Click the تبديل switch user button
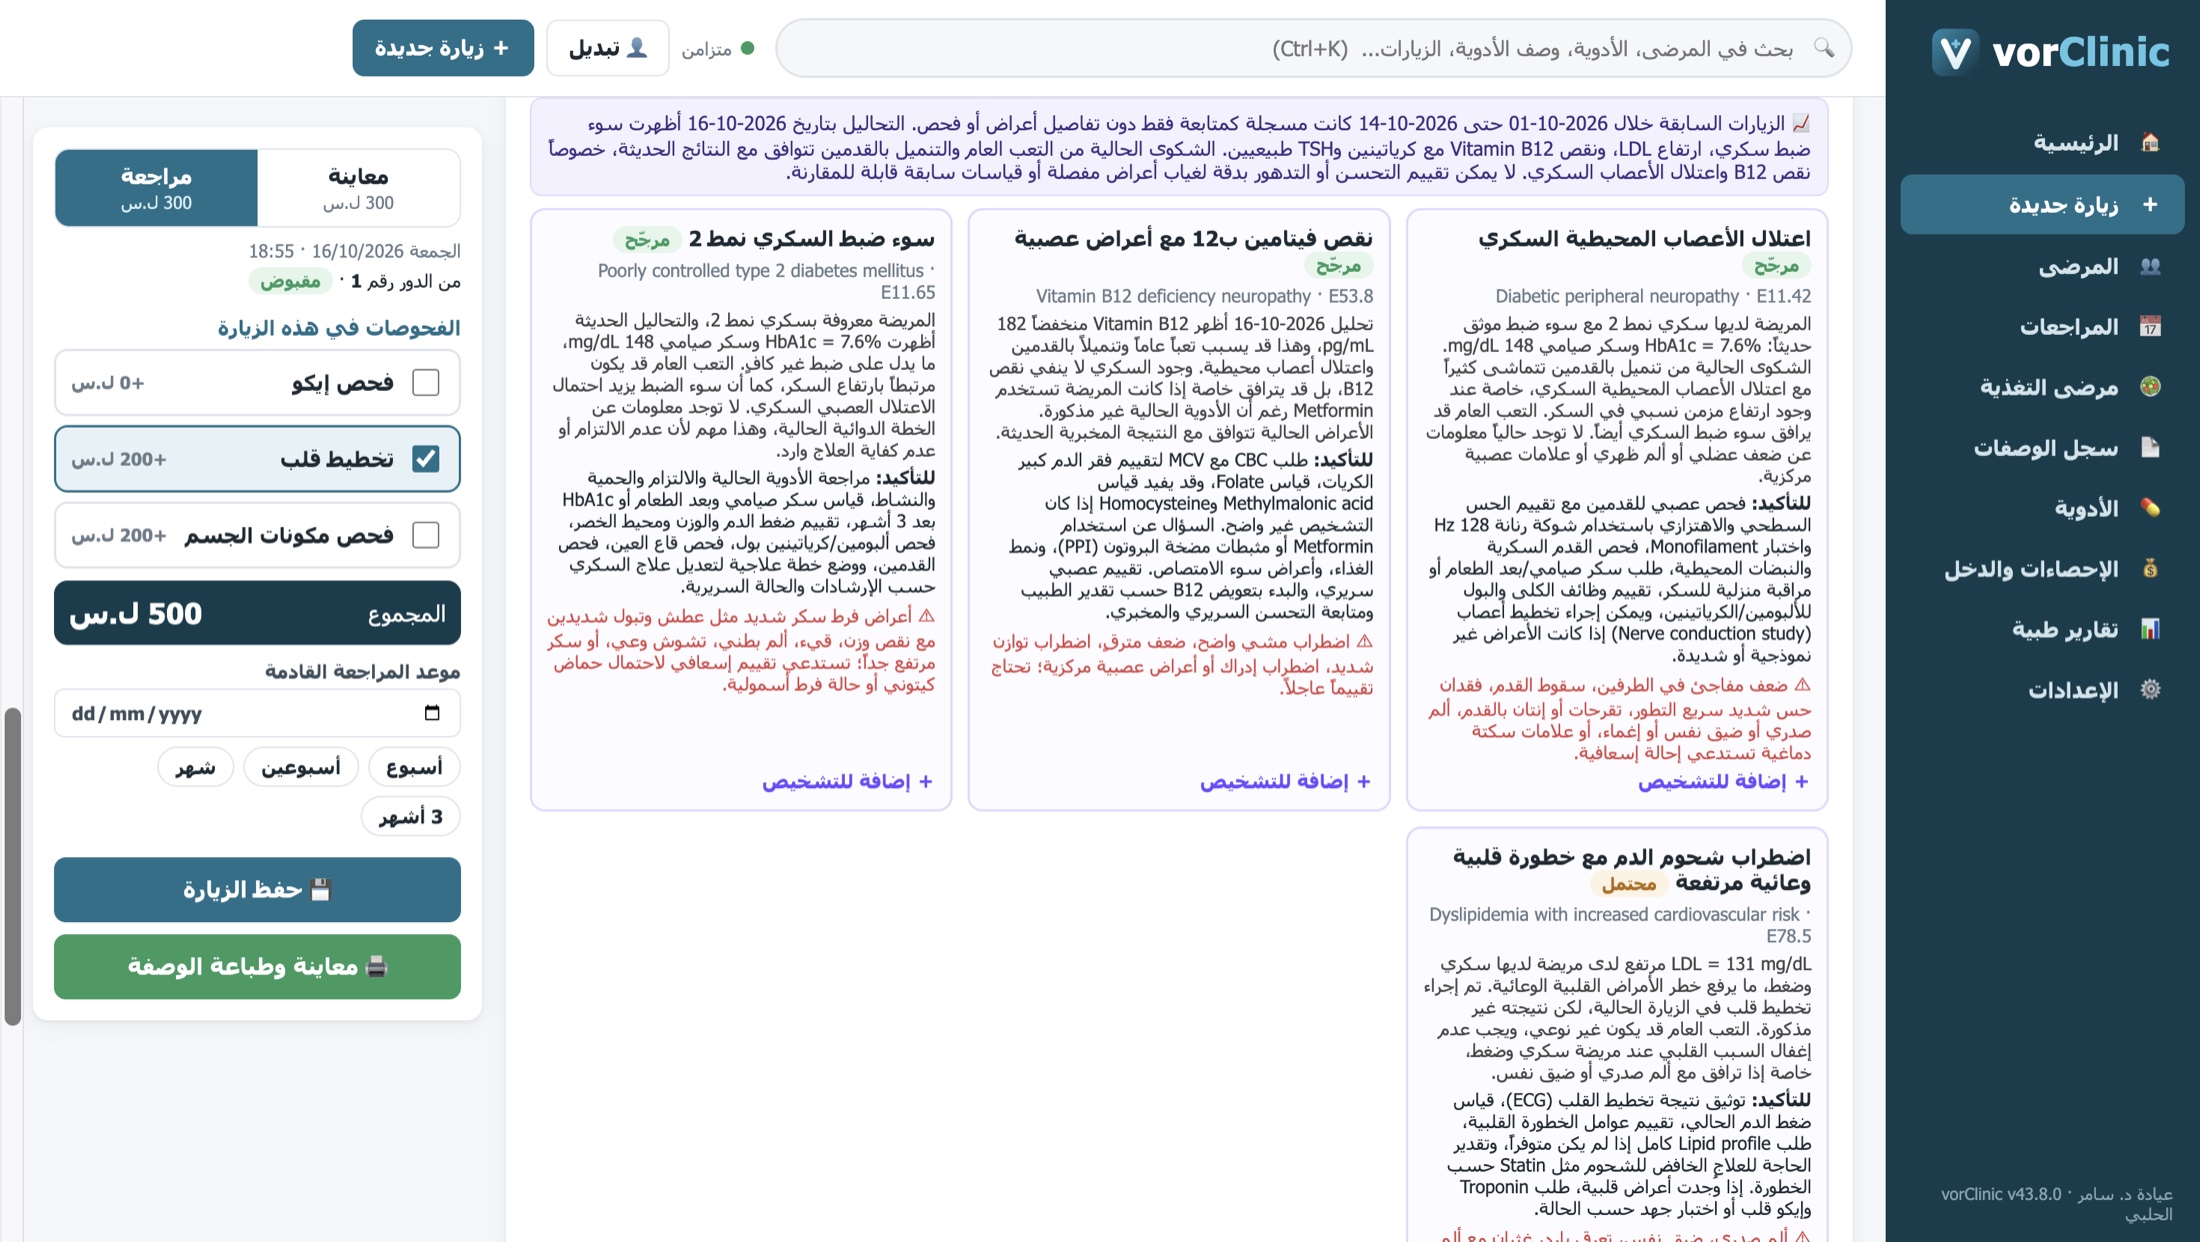Viewport: 2200px width, 1242px height. 608,48
